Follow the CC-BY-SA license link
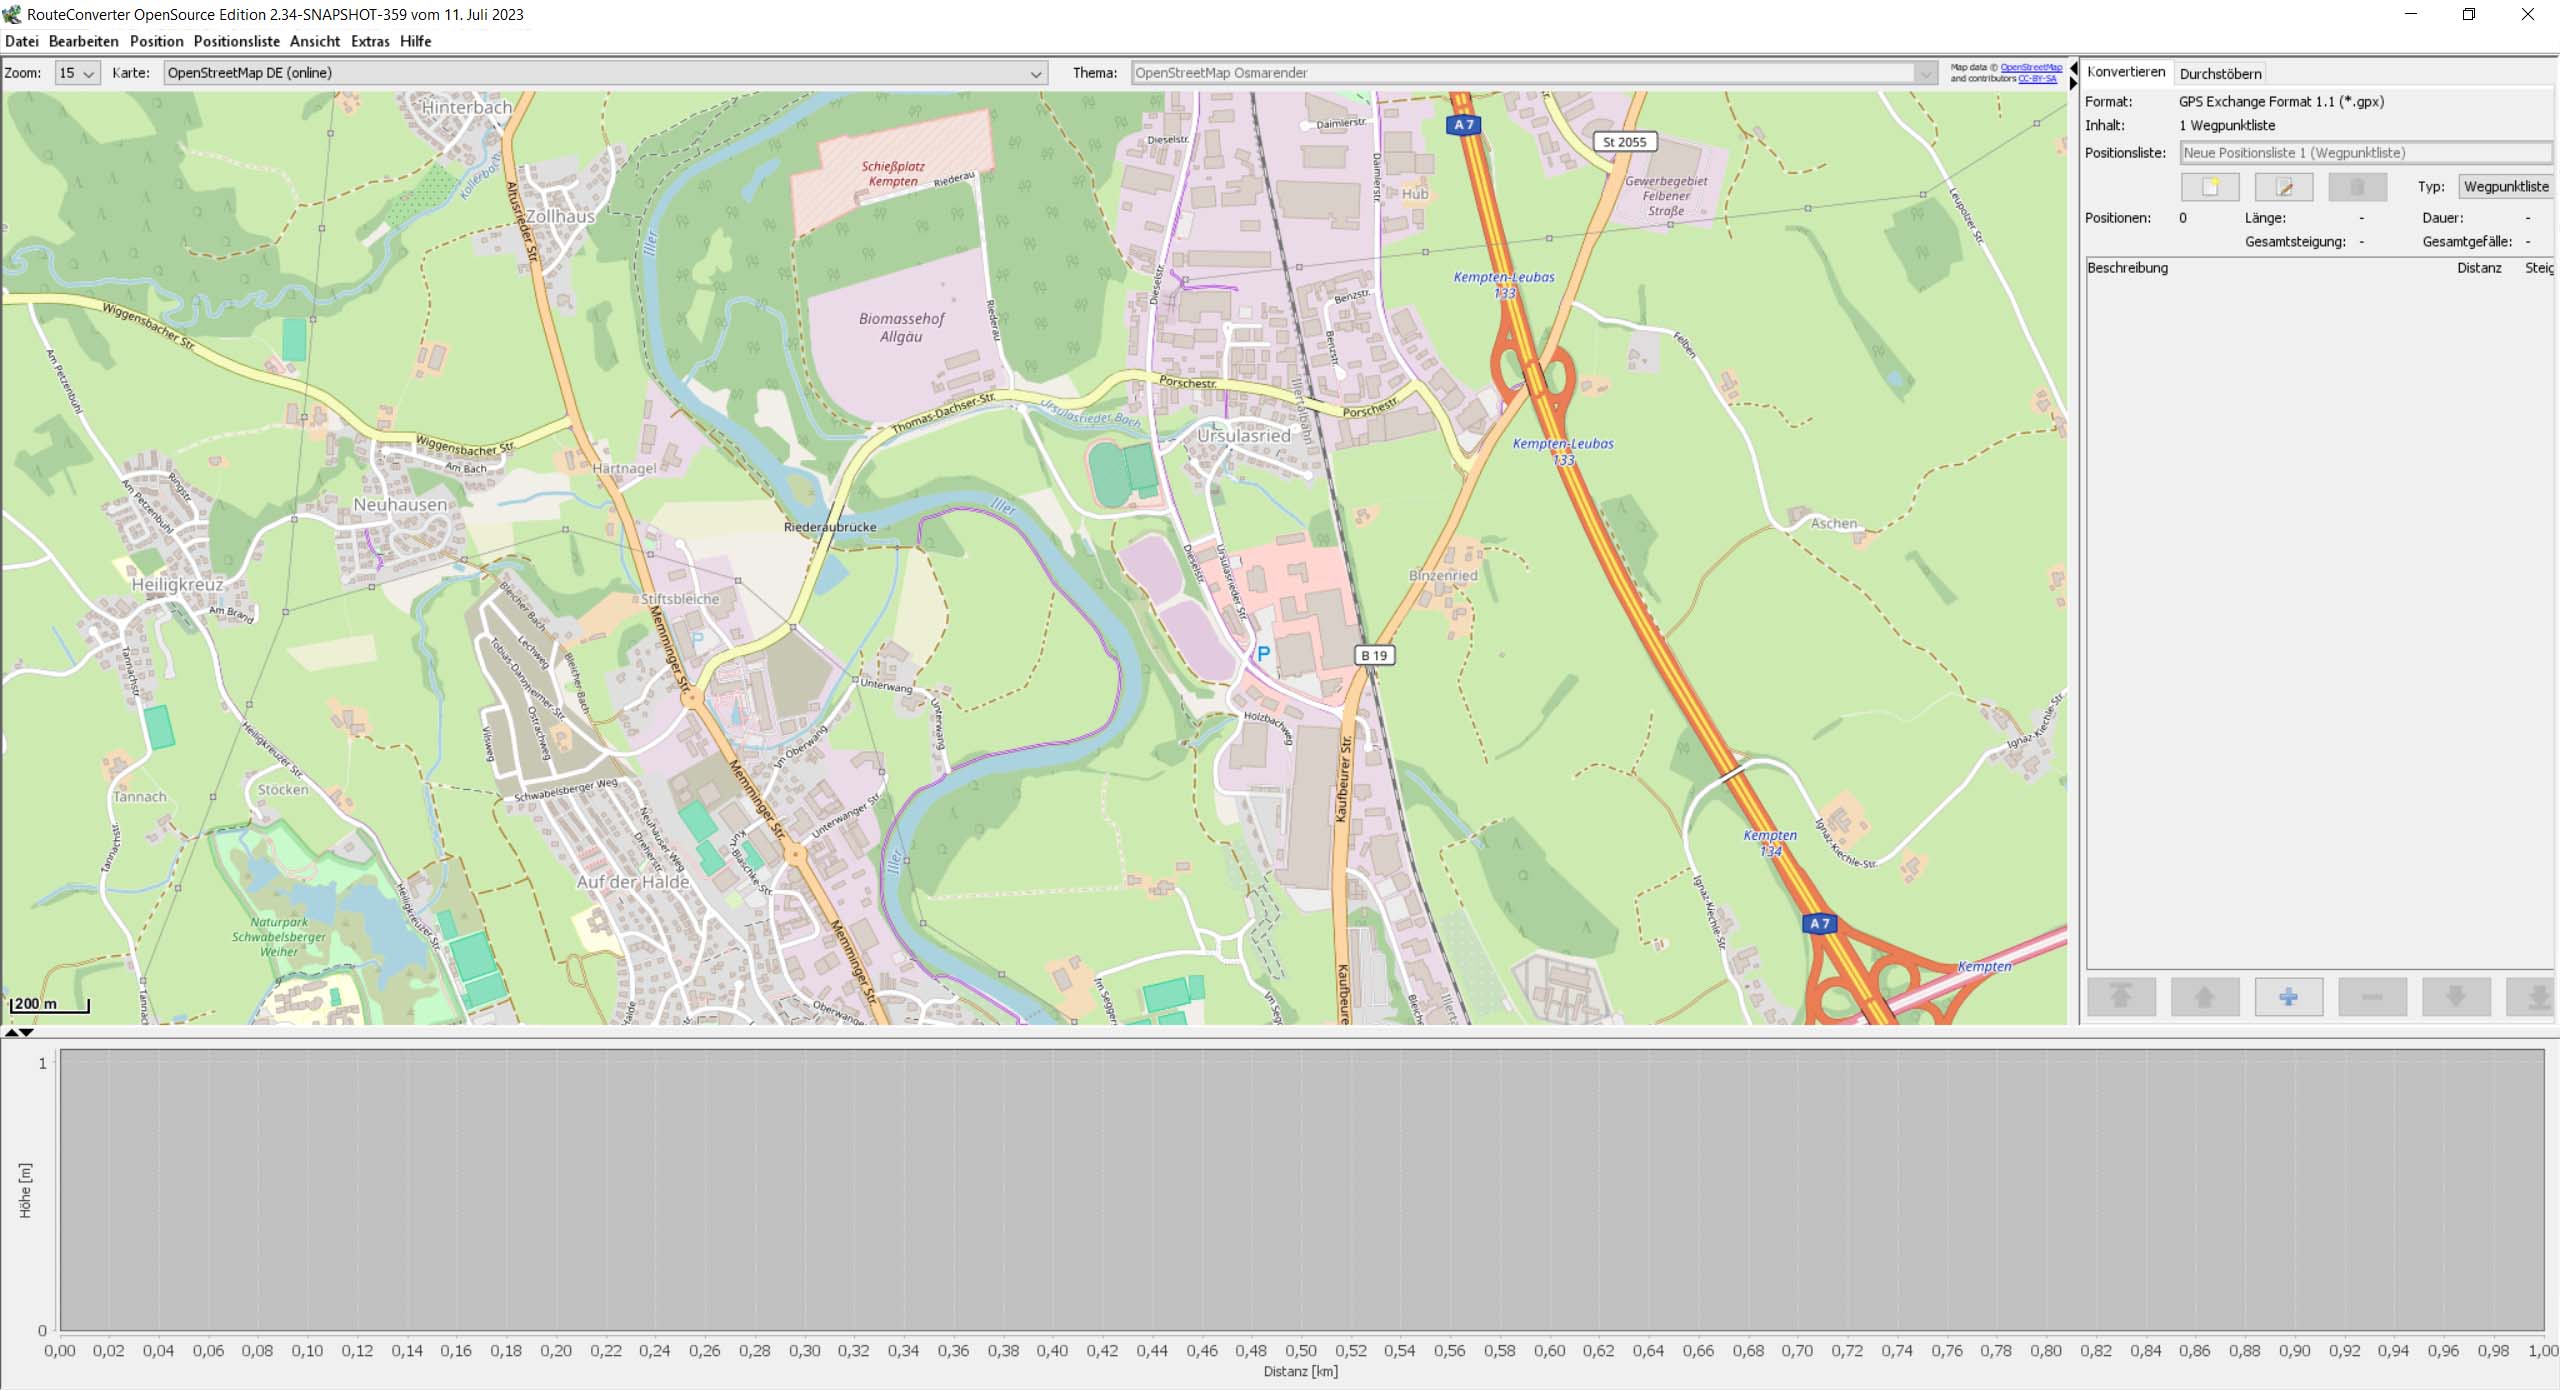 pyautogui.click(x=2037, y=78)
